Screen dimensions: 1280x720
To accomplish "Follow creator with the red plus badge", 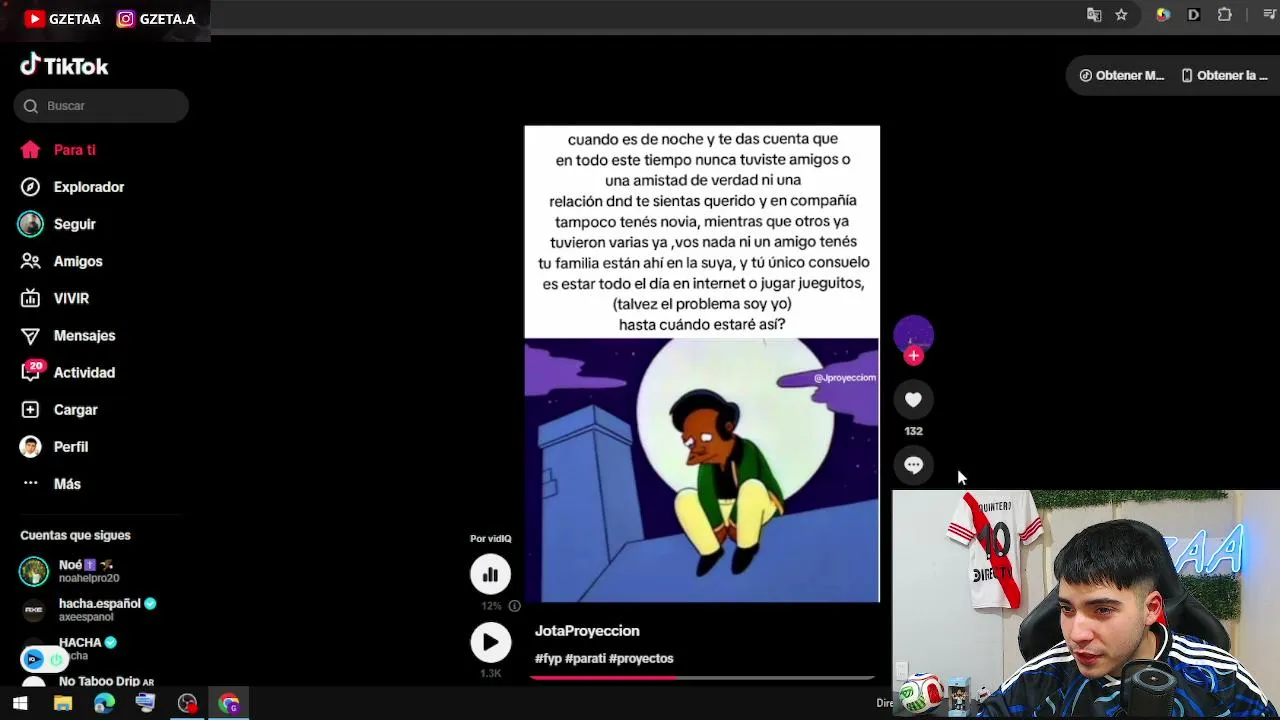I will click(x=913, y=356).
